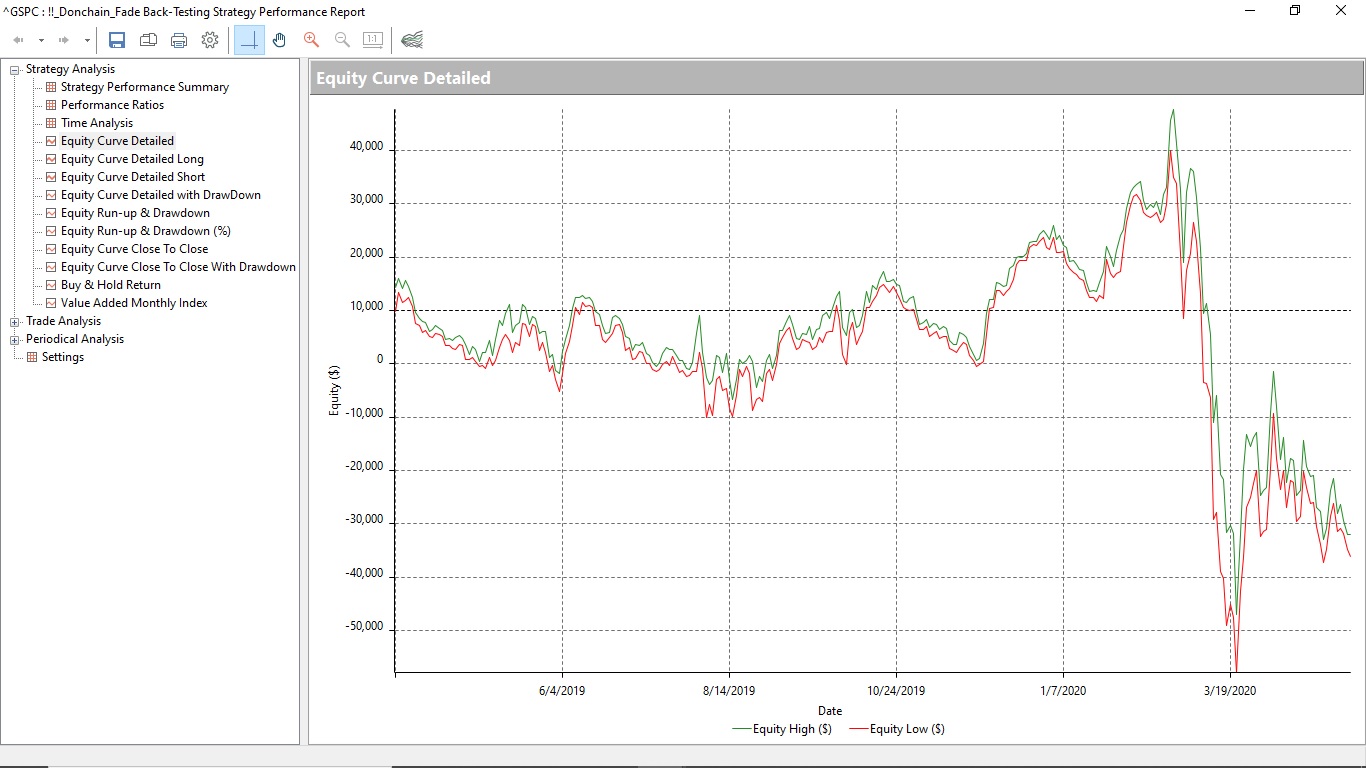Expand the Periodical Analysis tree node
Screen dimensions: 1366x768
(x=15, y=340)
